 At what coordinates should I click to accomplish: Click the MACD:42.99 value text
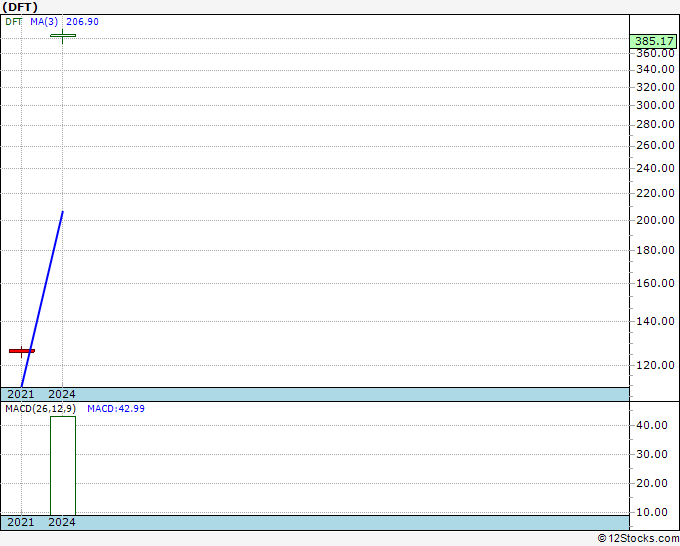point(116,409)
